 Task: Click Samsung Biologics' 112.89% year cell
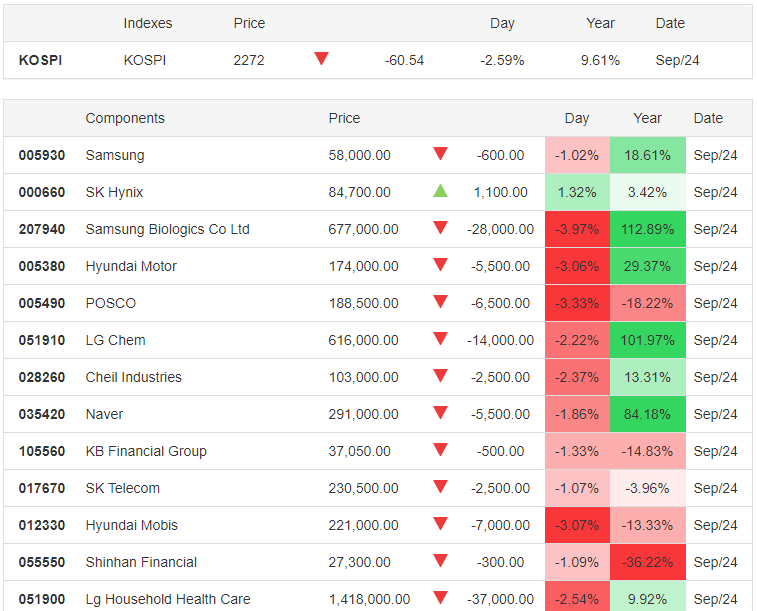[647, 229]
